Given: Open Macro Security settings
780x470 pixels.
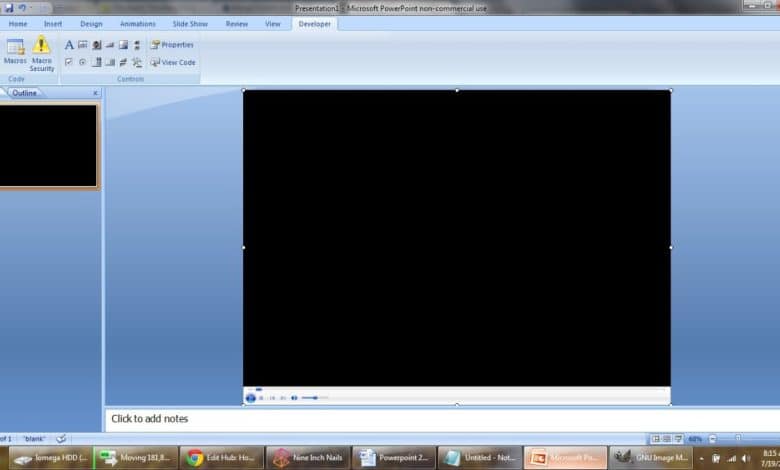Looking at the screenshot, I should click(x=42, y=54).
